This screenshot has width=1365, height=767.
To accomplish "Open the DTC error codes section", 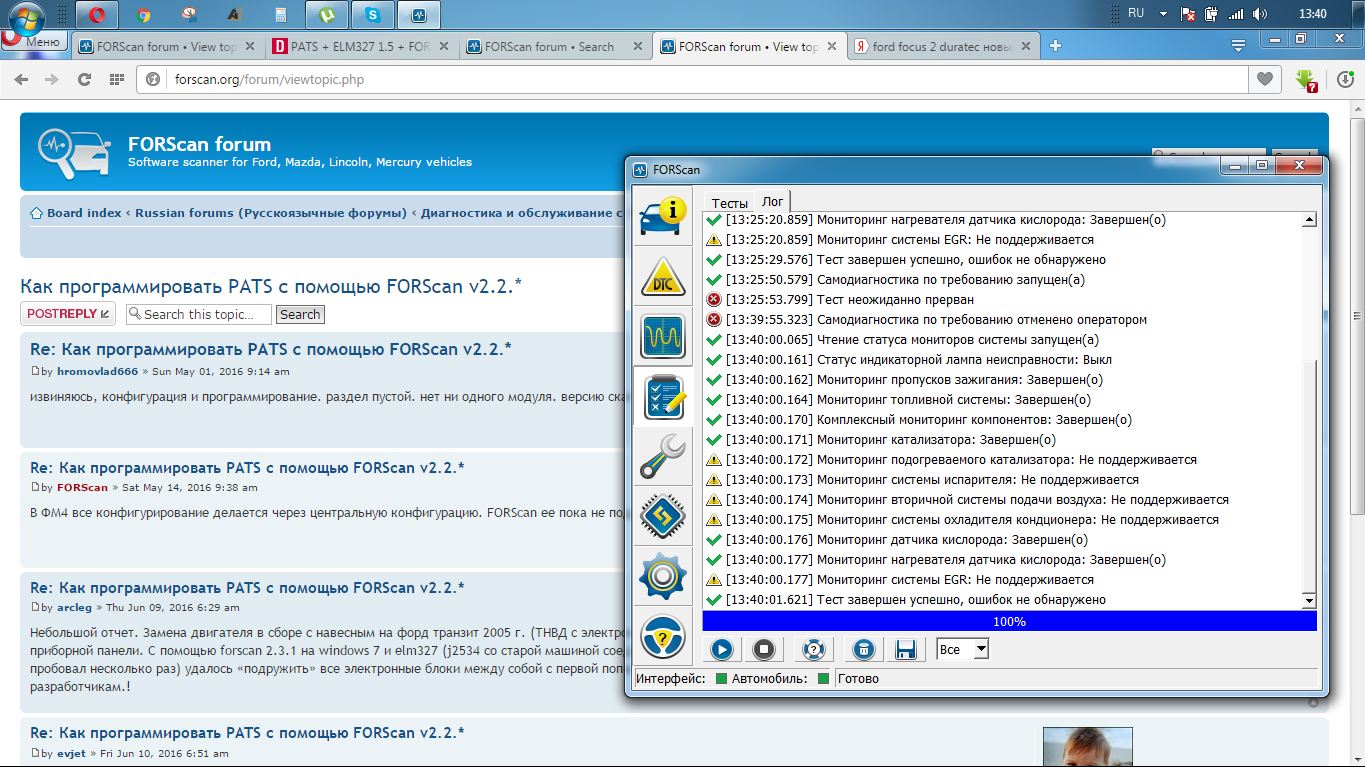I will click(x=662, y=277).
